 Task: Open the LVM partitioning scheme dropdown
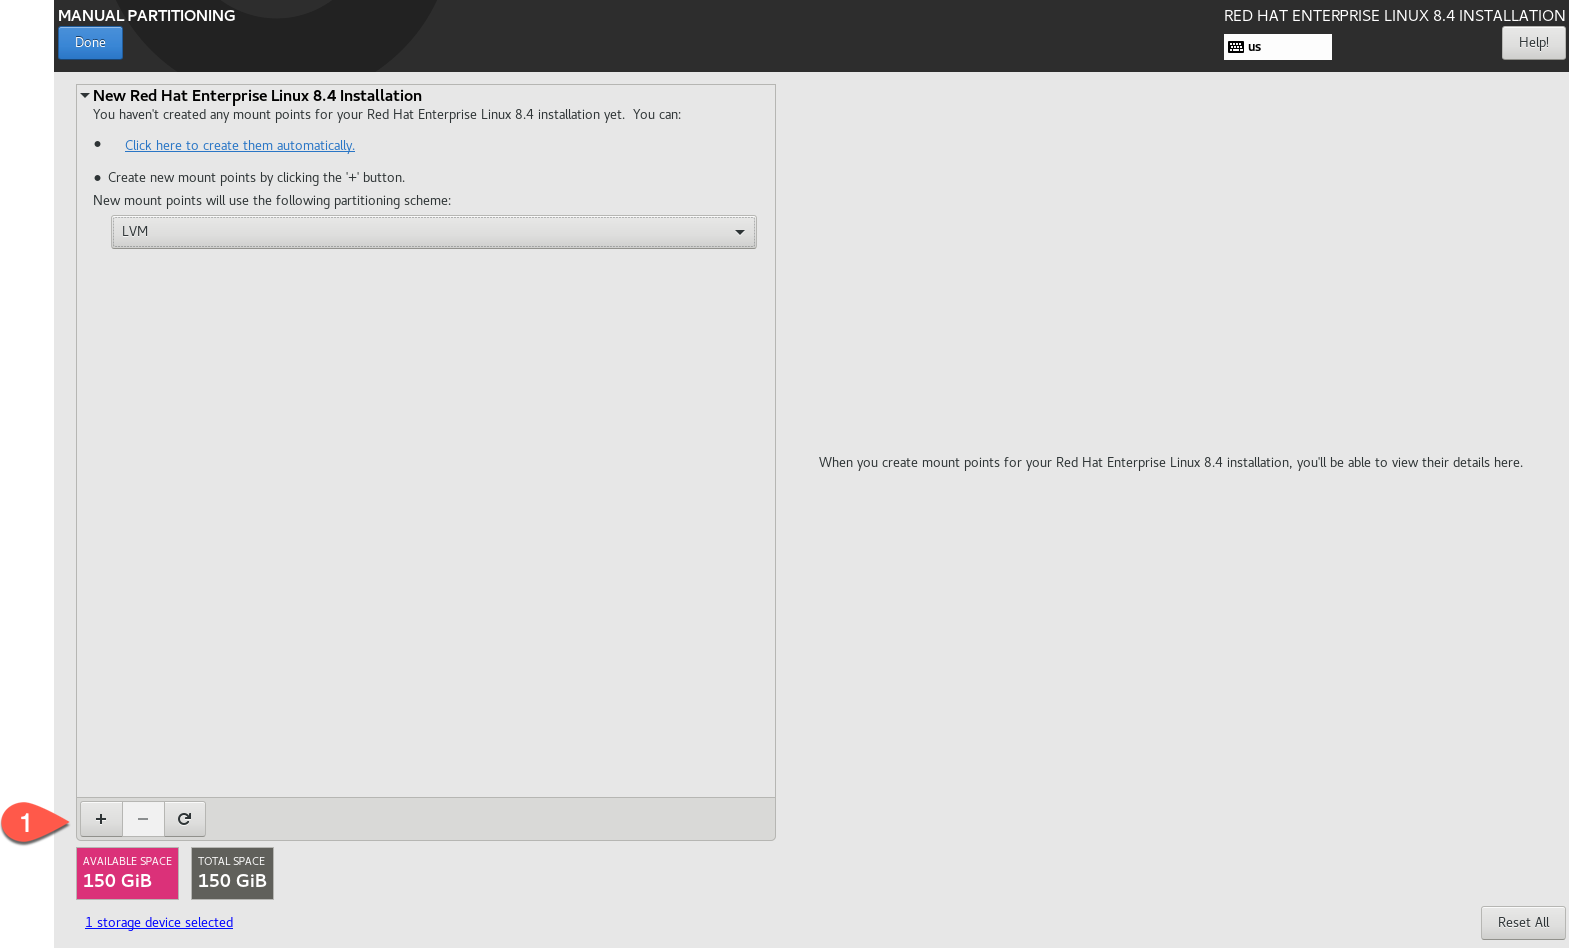click(x=434, y=232)
